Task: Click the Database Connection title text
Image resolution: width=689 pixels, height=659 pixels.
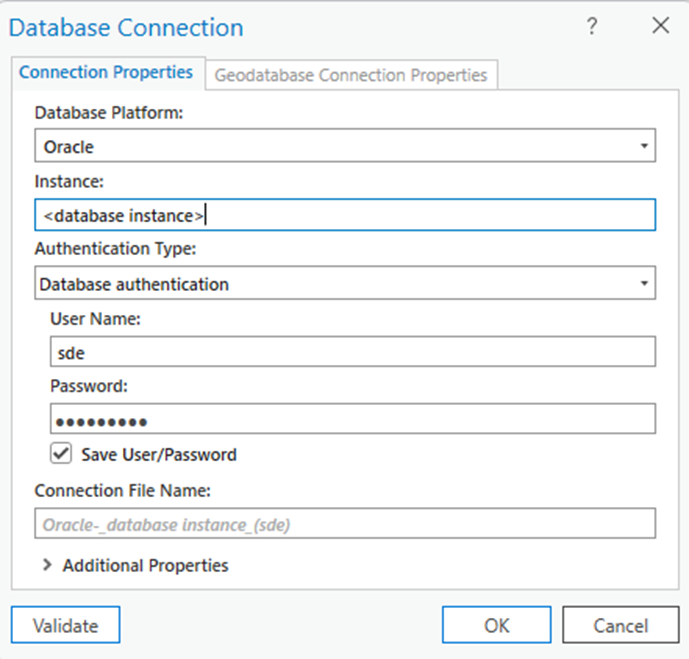Action: tap(126, 28)
